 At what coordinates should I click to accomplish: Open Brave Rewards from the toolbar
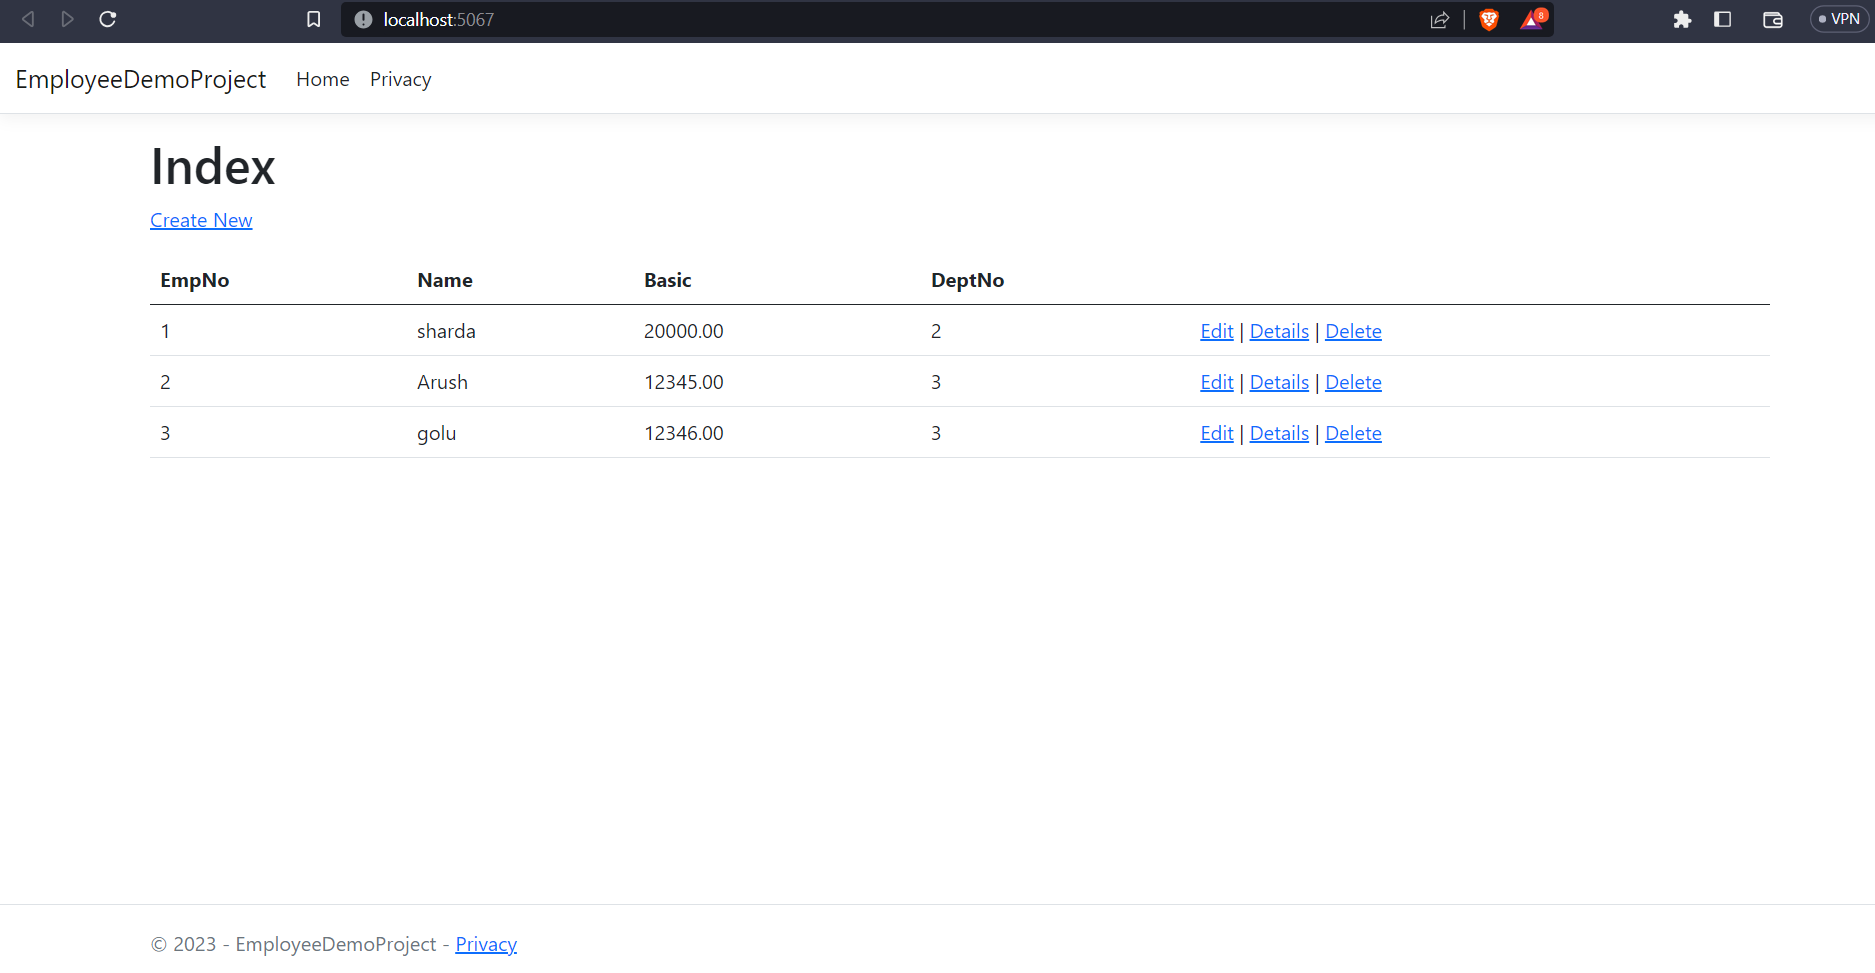point(1531,19)
